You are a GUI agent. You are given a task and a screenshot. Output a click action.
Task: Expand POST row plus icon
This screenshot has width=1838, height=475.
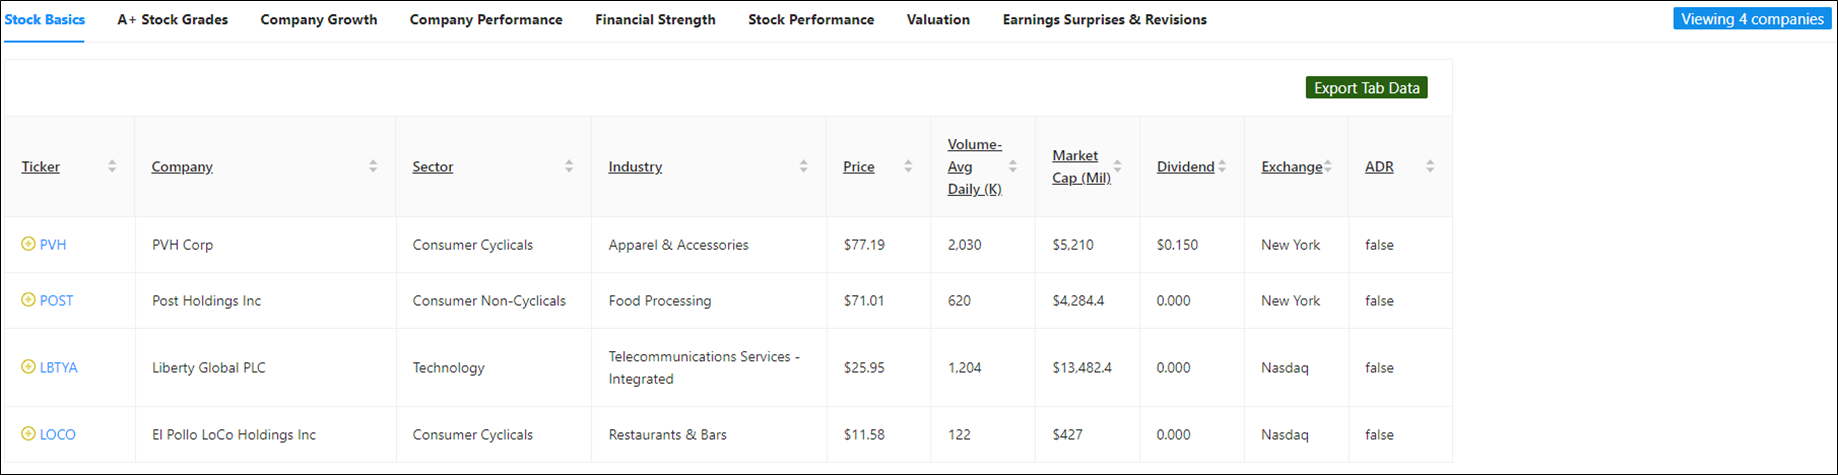point(28,300)
